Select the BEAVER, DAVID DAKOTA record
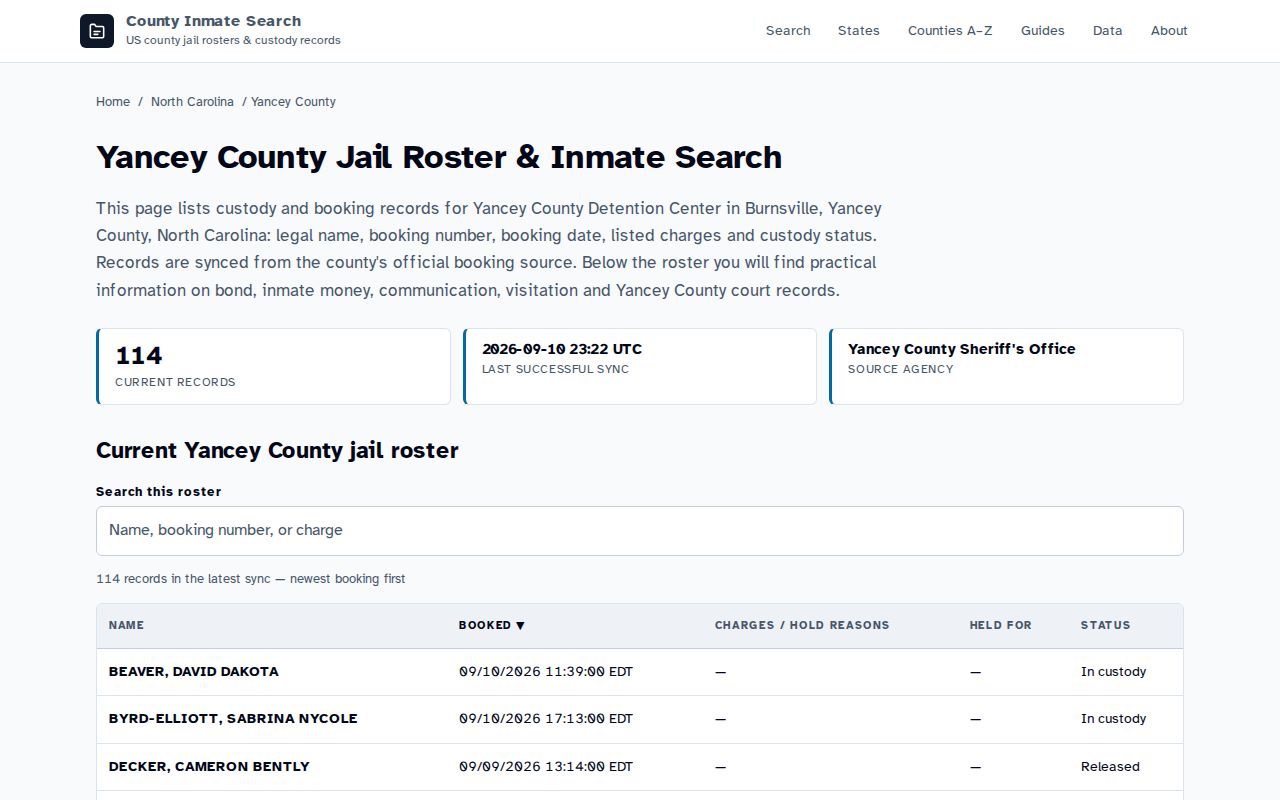 point(194,672)
